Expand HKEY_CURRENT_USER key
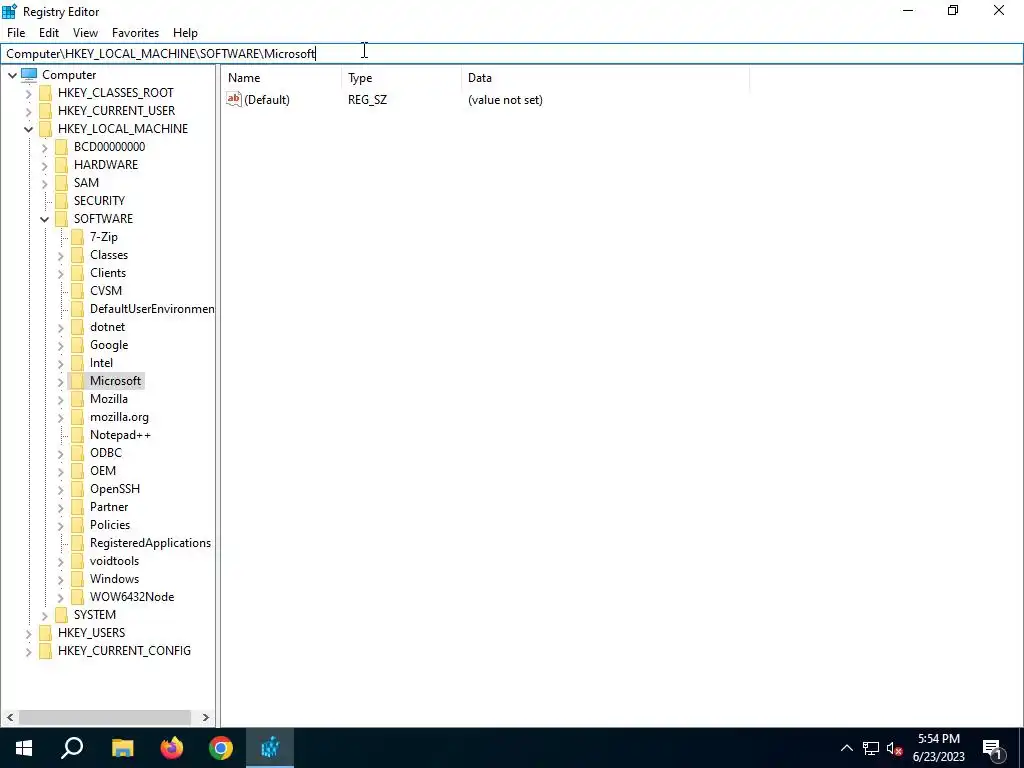This screenshot has width=1024, height=768. (x=28, y=111)
